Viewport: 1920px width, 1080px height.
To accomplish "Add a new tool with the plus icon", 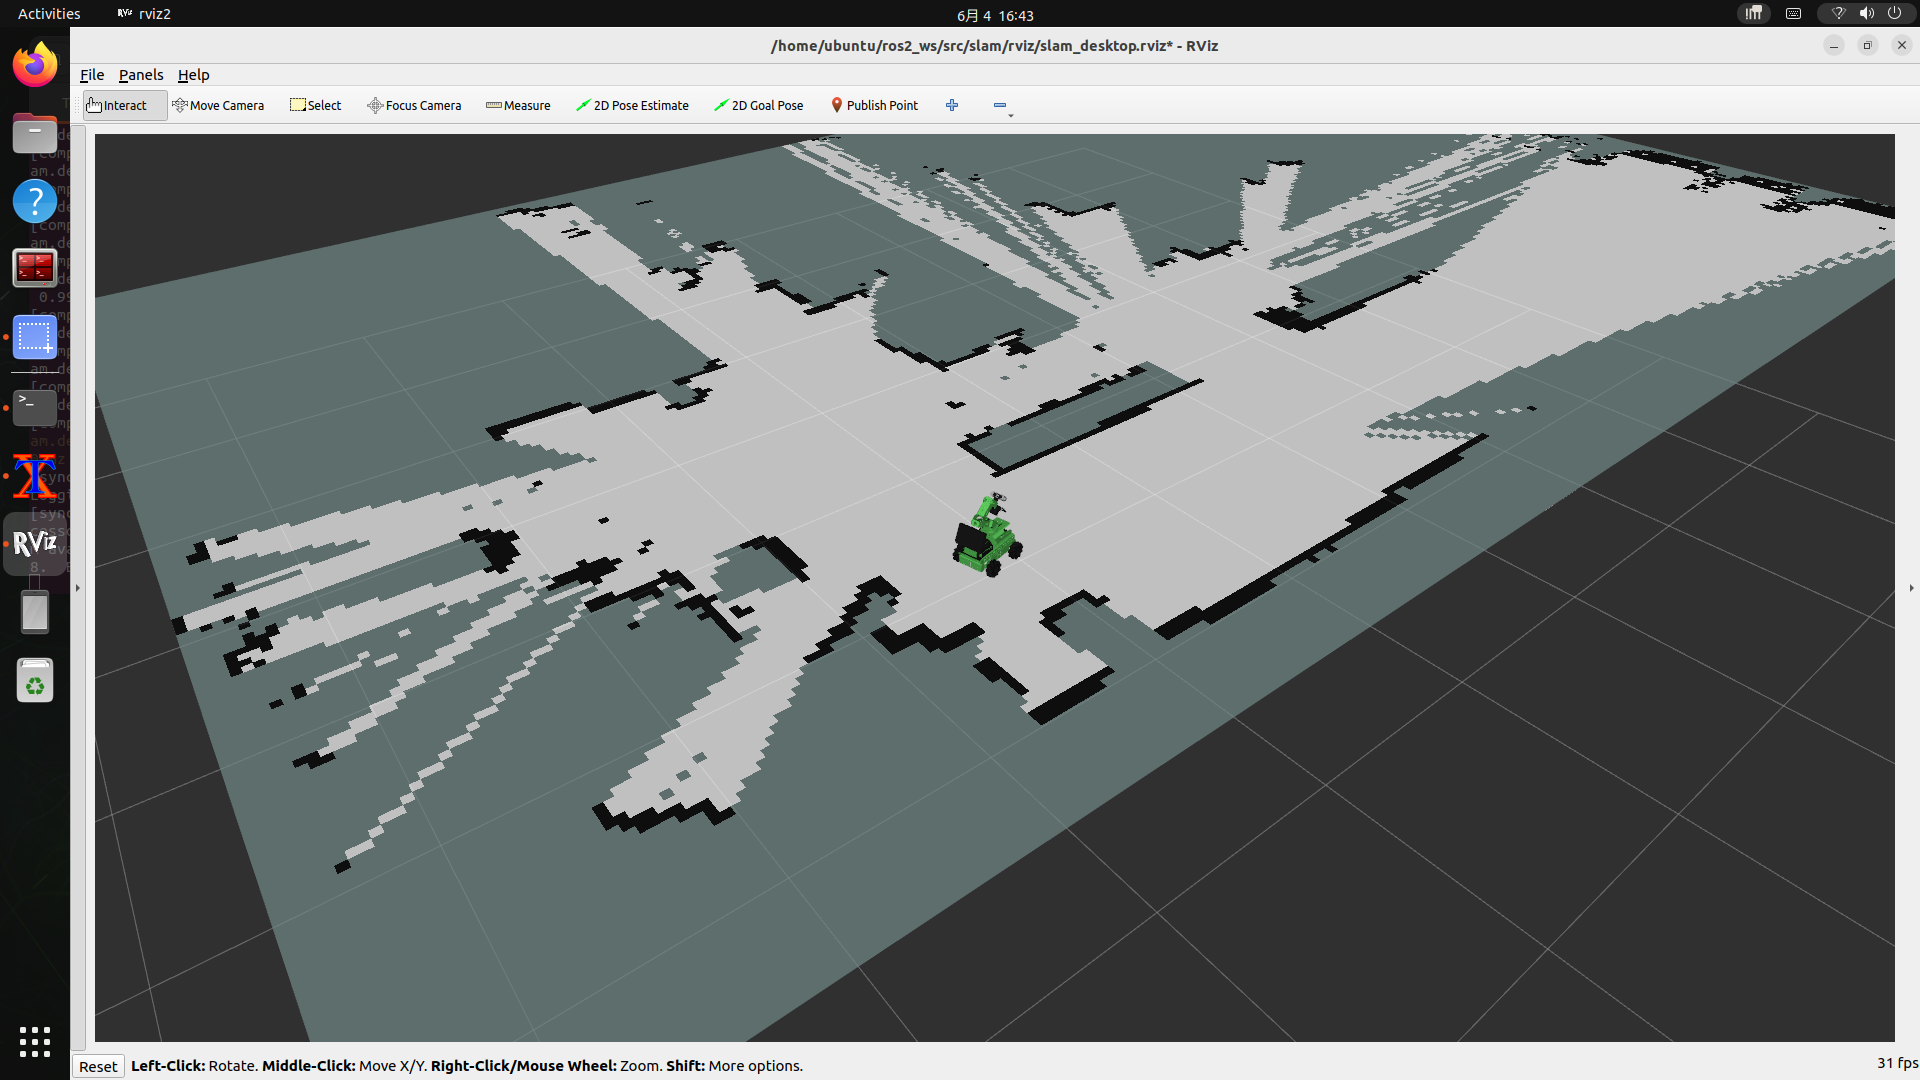I will tap(952, 105).
